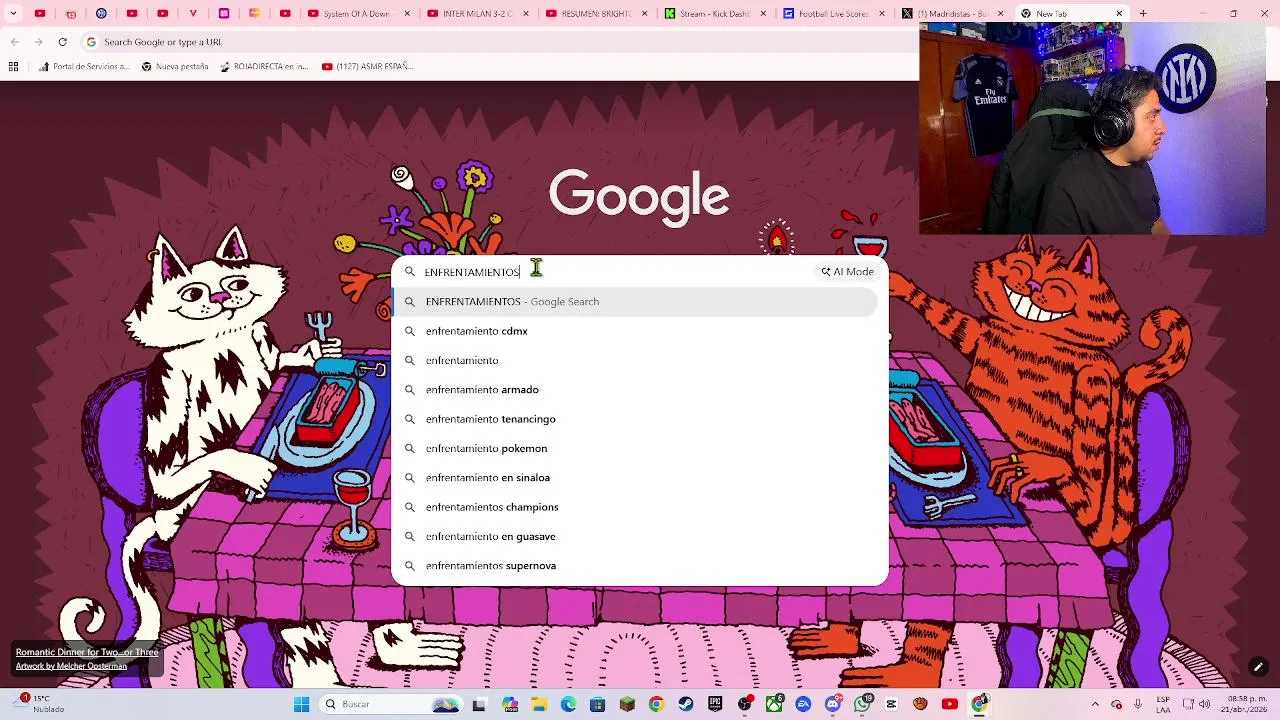This screenshot has height=720, width=1280.
Task: Open the "ROJADIRECTA en in..." bookmark
Action: 264,66
